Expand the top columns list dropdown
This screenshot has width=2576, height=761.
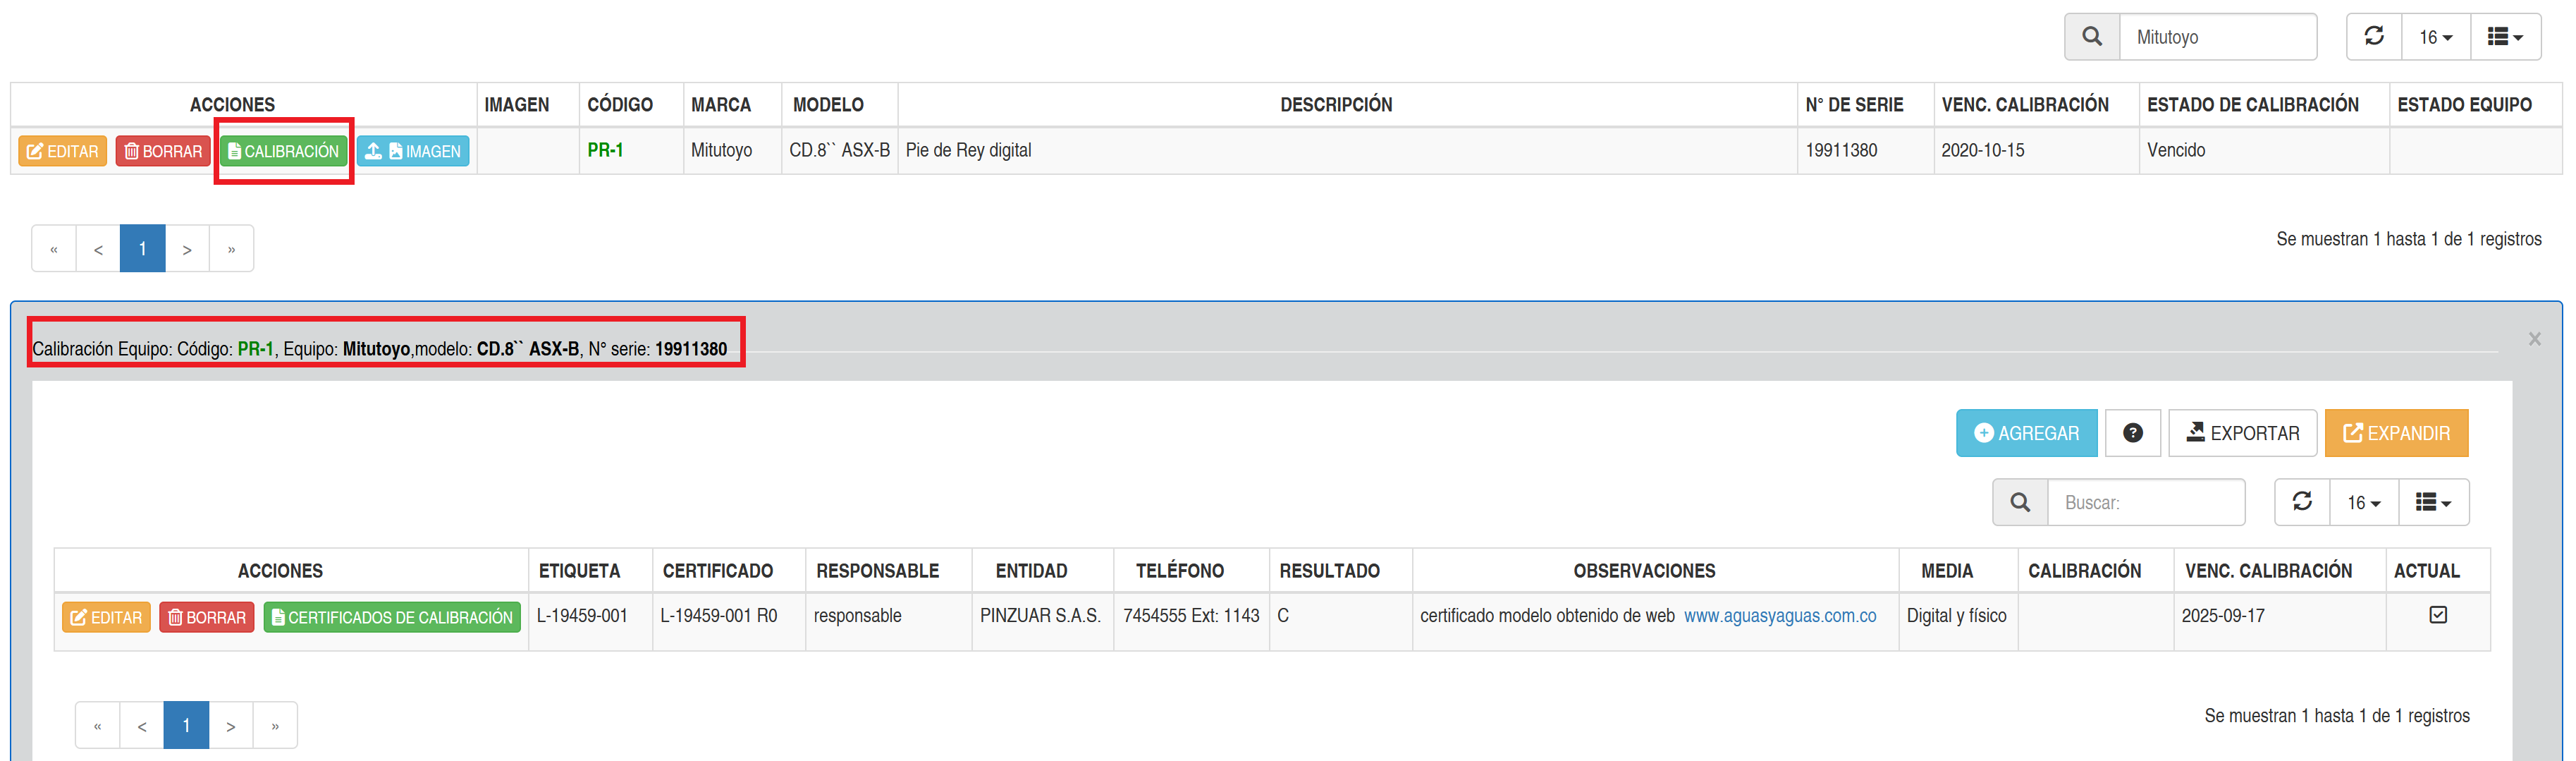point(2505,37)
